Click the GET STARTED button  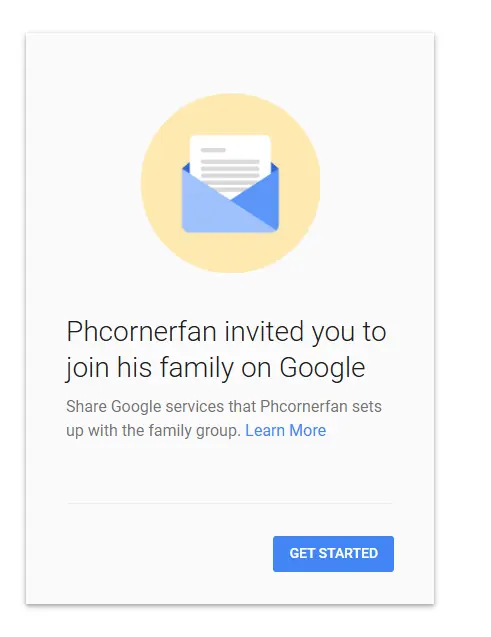coord(333,553)
